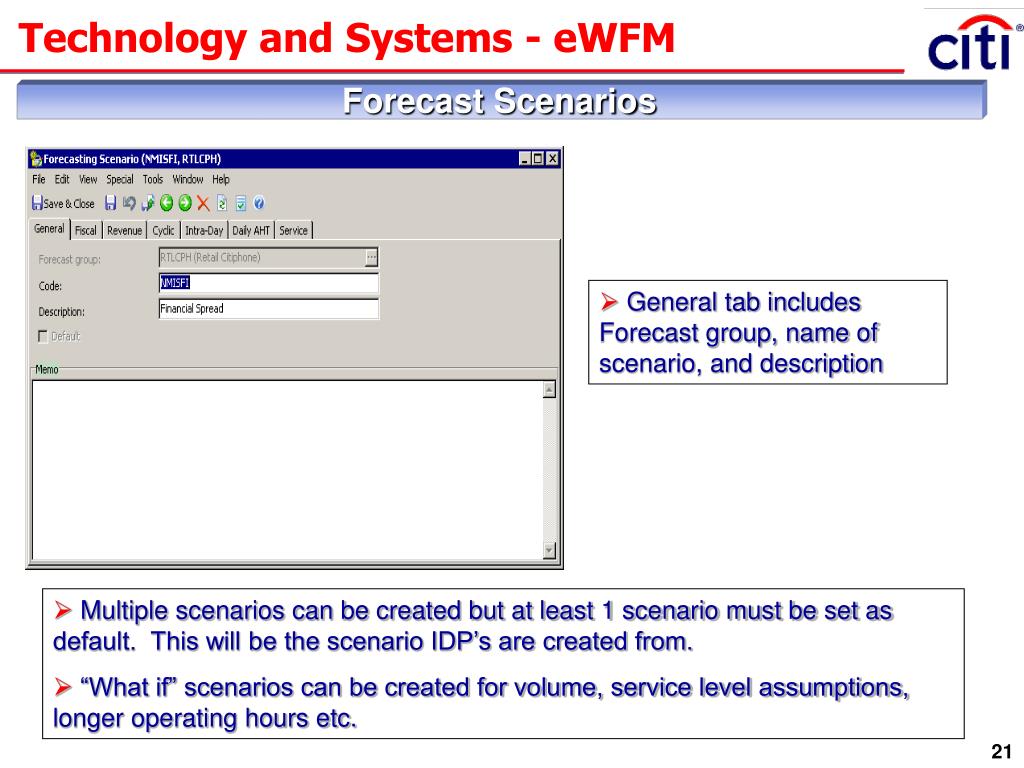Click the Memo scrollbar up arrow
This screenshot has height=768, width=1024.
[x=549, y=390]
